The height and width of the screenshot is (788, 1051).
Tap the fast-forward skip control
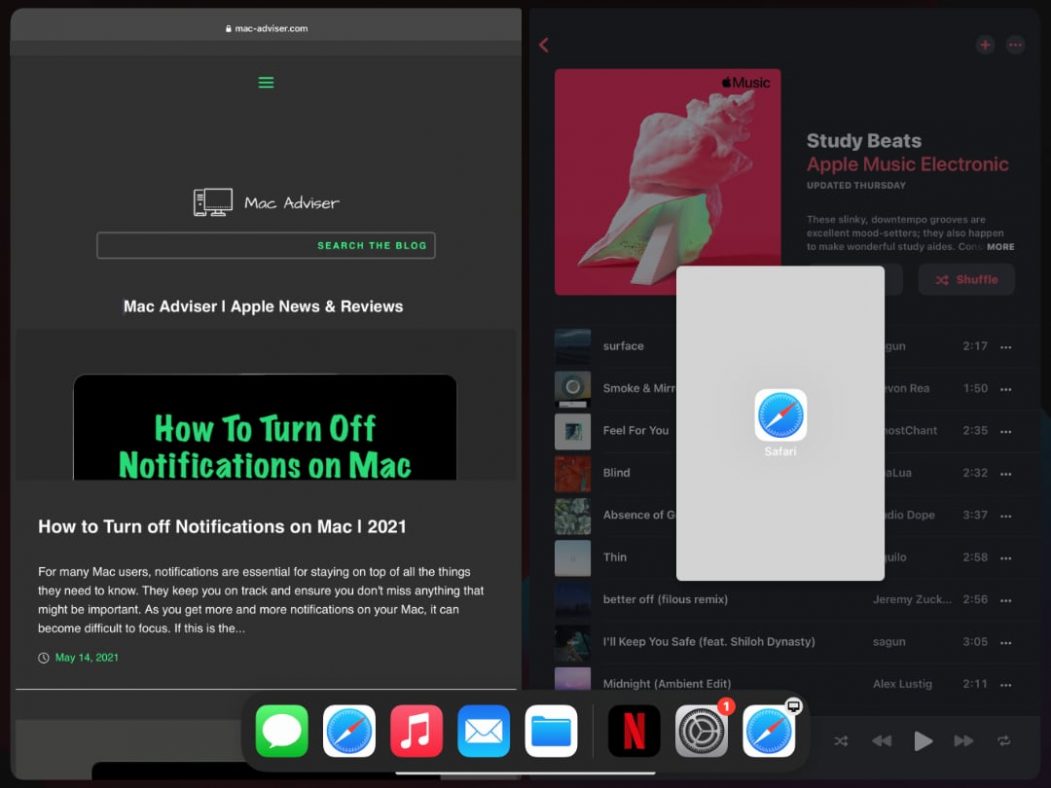964,741
